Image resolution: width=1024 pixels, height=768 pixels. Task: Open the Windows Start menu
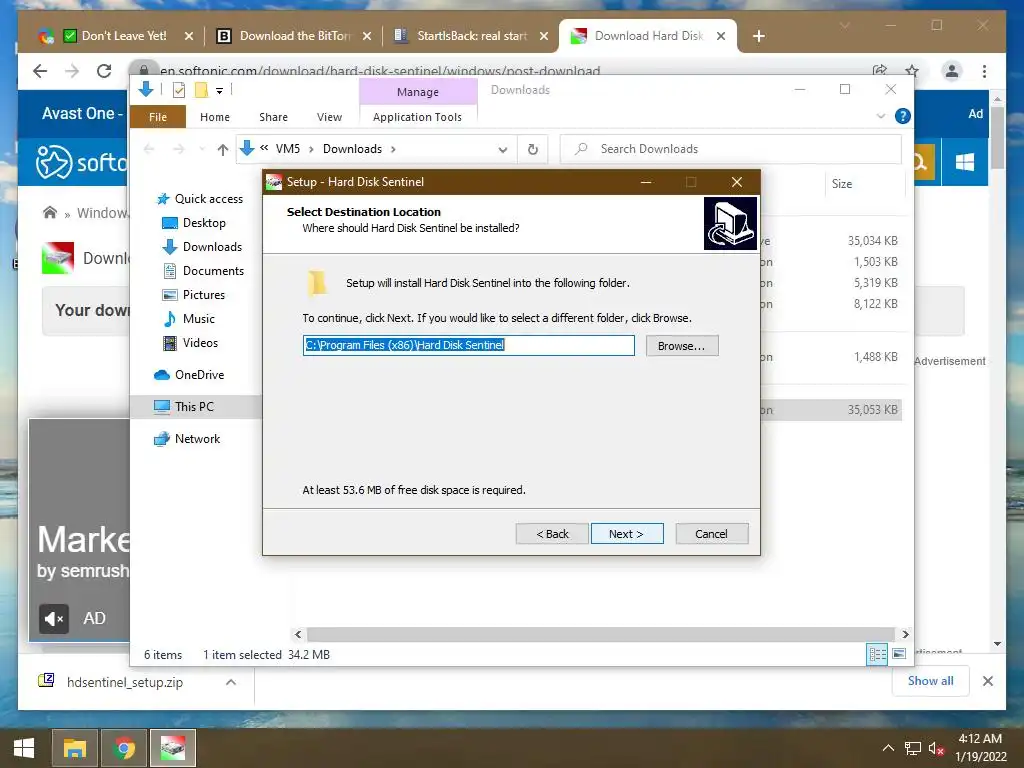click(x=24, y=748)
